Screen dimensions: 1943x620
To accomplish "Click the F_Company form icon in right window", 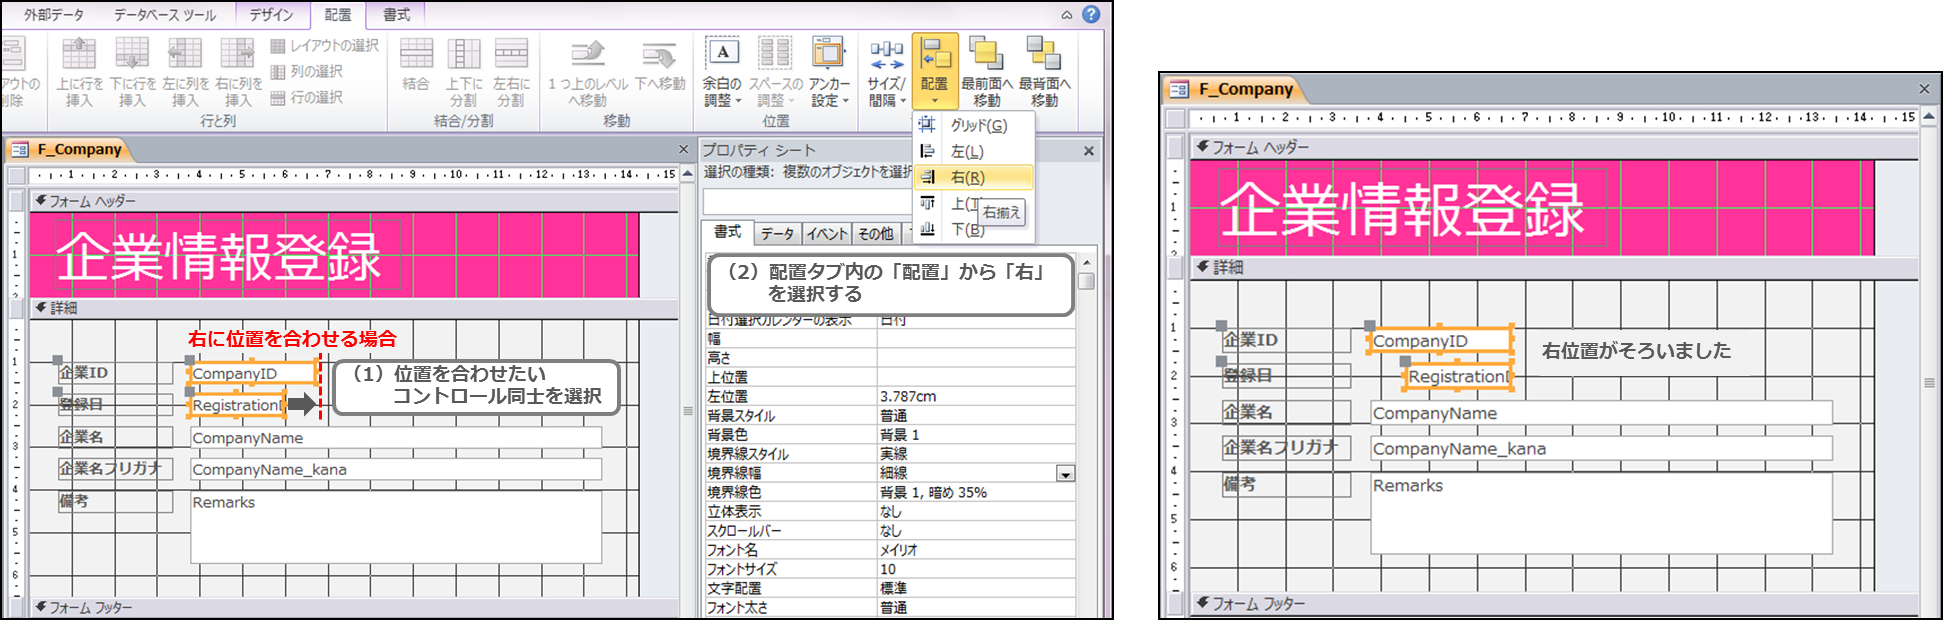I will coord(1179,89).
